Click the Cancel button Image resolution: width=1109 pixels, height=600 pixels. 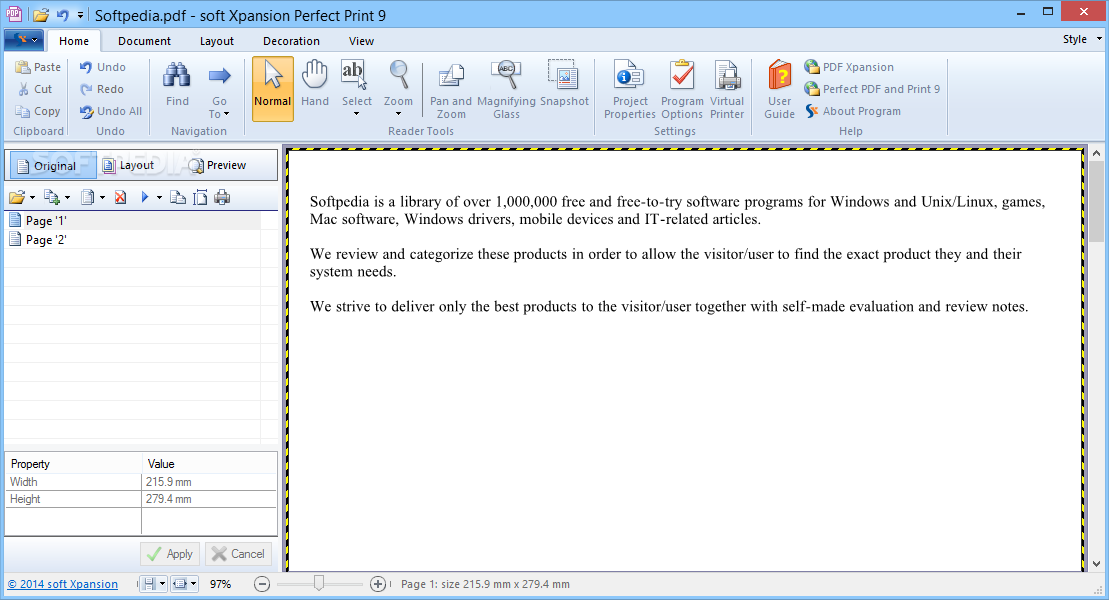[x=238, y=554]
